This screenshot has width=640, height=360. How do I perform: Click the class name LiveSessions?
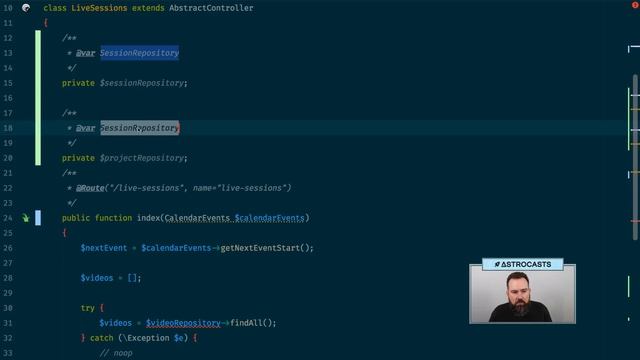(99, 8)
